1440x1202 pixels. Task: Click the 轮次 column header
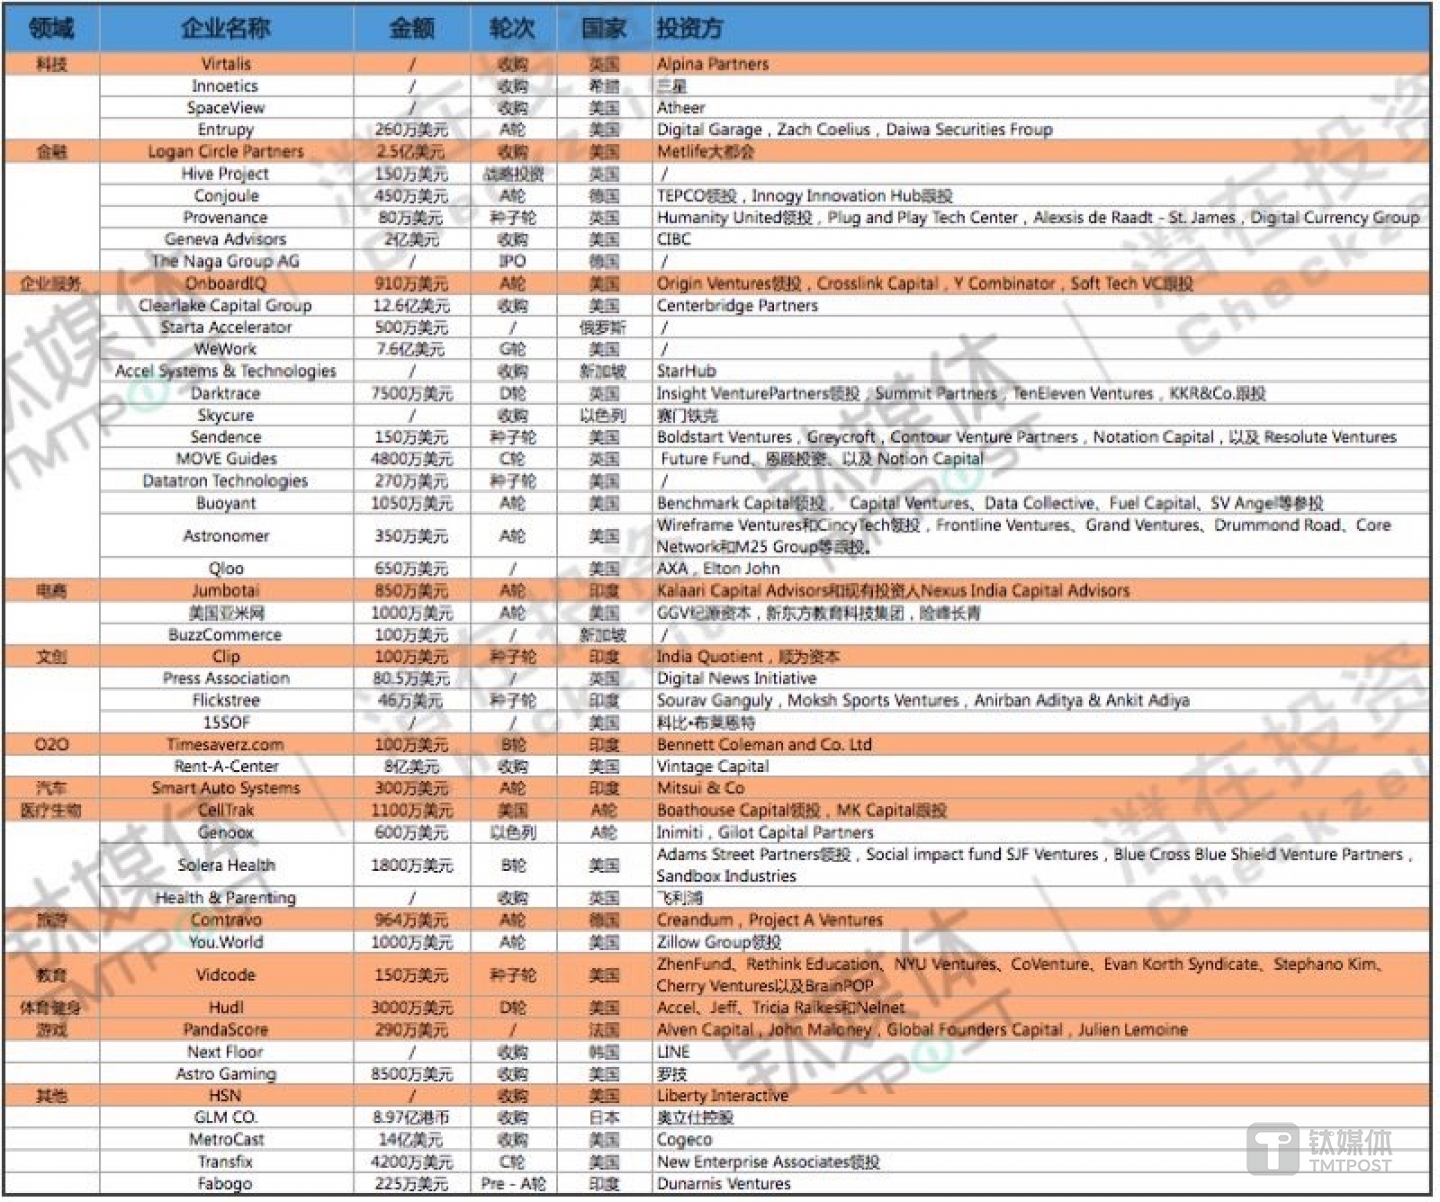[512, 28]
